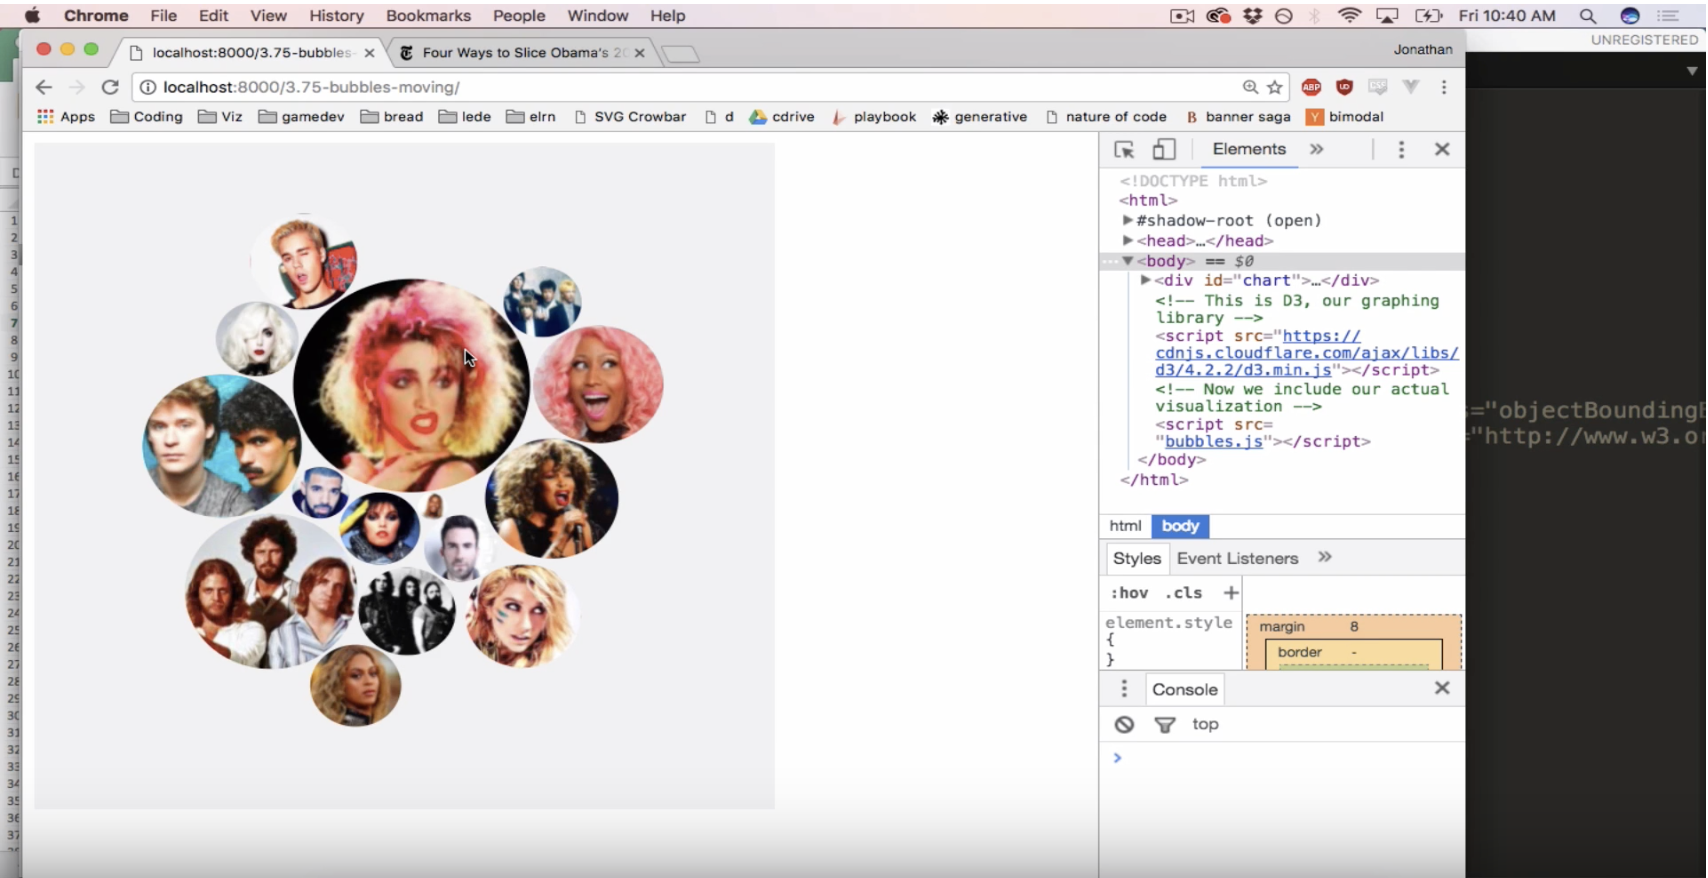Image resolution: width=1708 pixels, height=878 pixels.
Task: Open the Notification Center icon
Action: (x=1667, y=16)
